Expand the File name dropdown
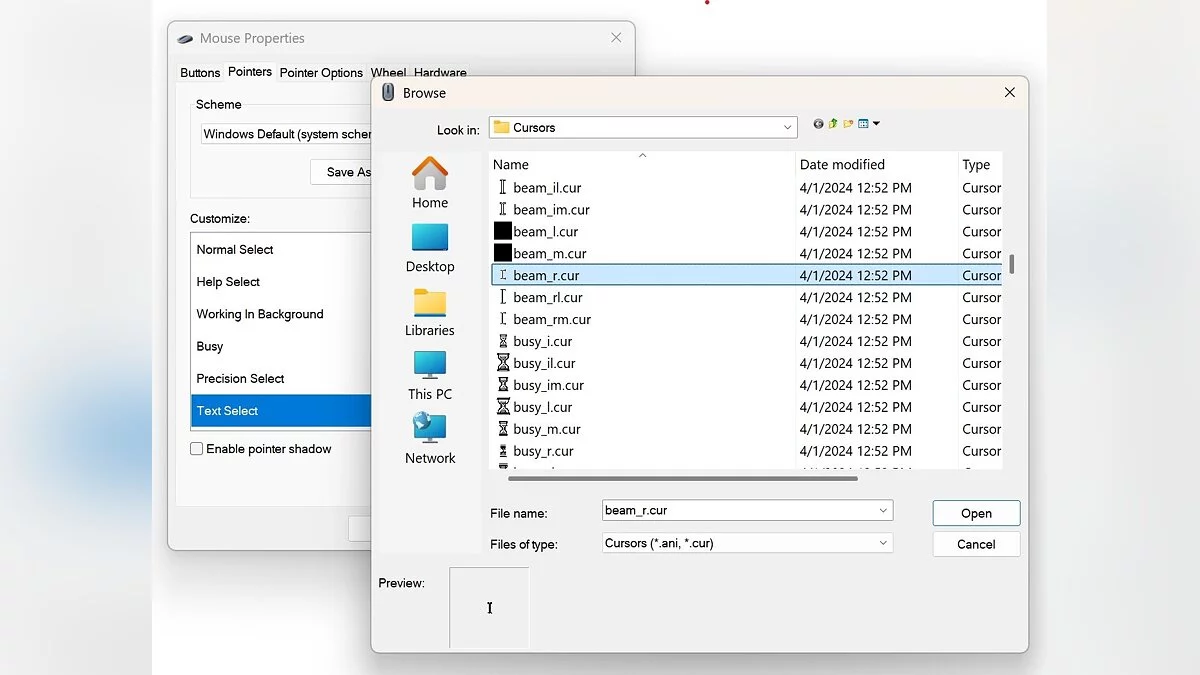The width and height of the screenshot is (1200, 675). 883,511
